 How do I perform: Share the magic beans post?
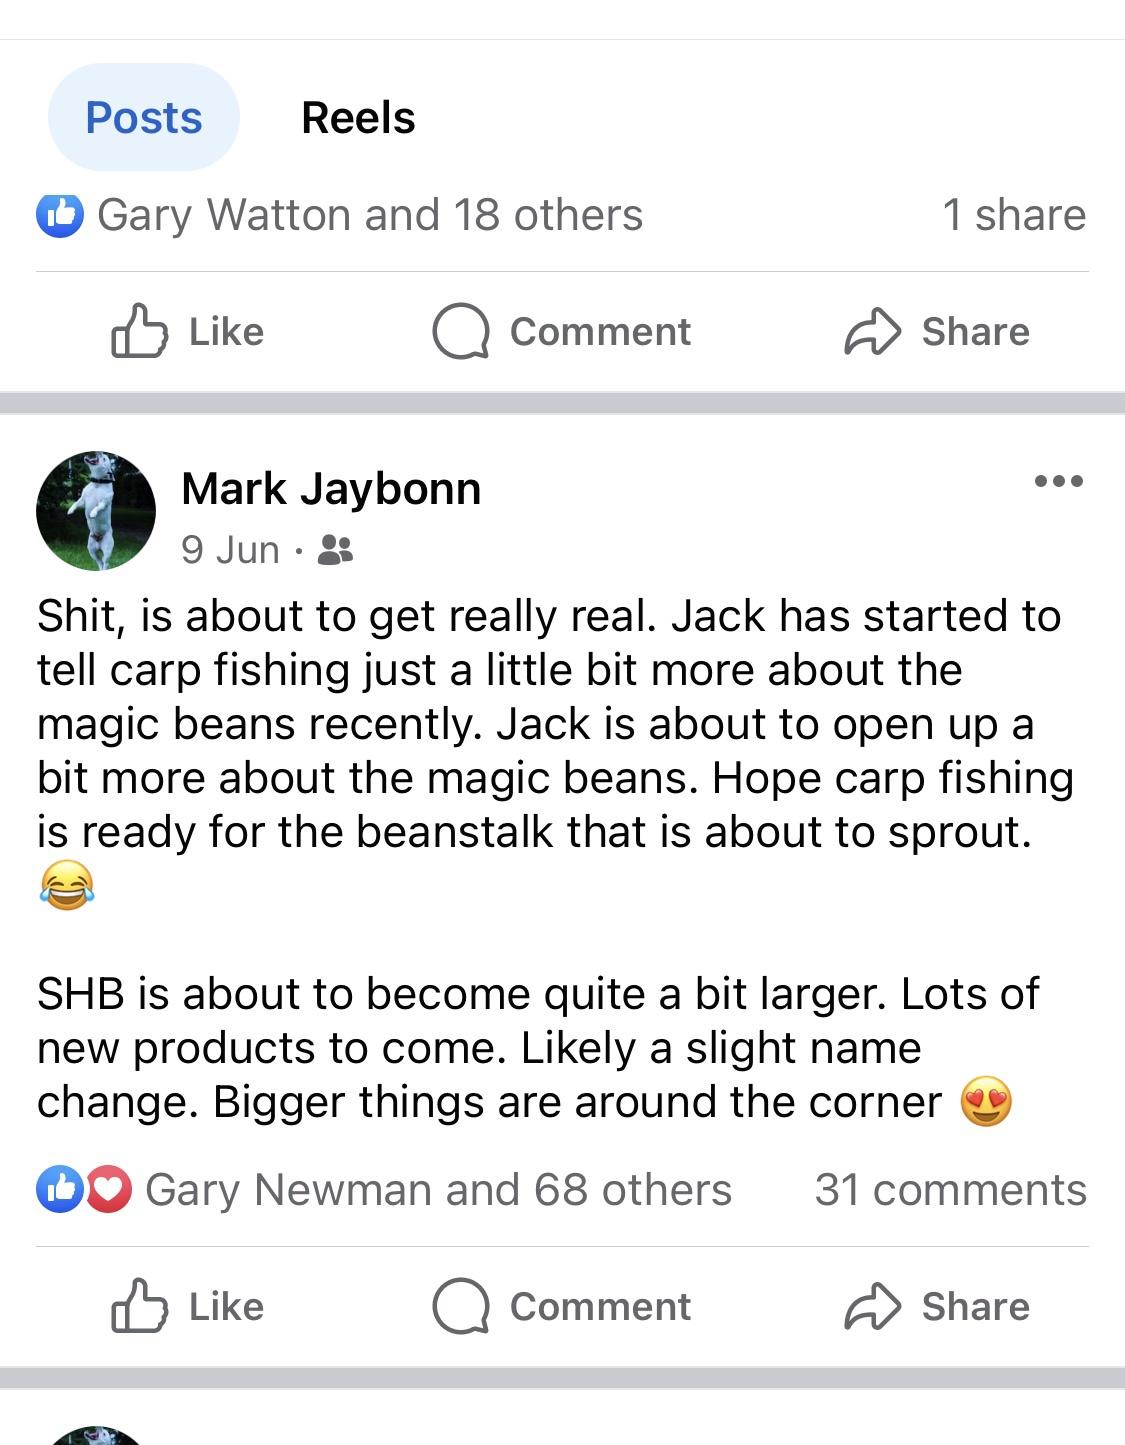pyautogui.click(x=937, y=1307)
